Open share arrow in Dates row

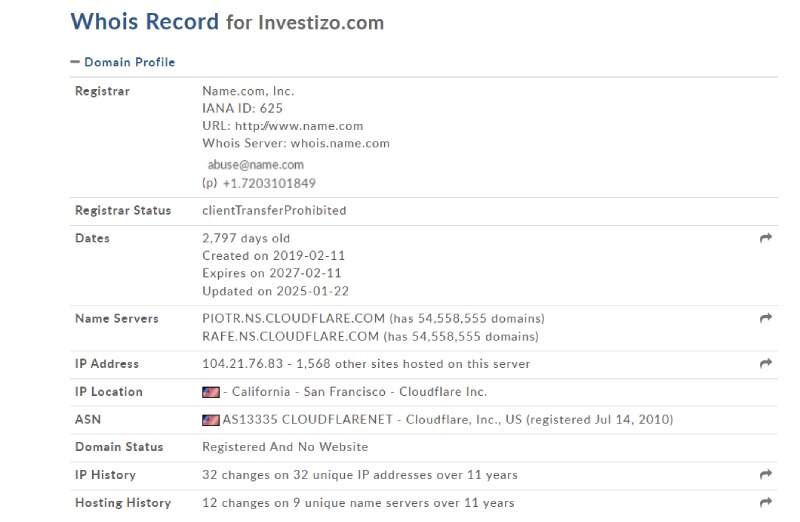tap(765, 238)
